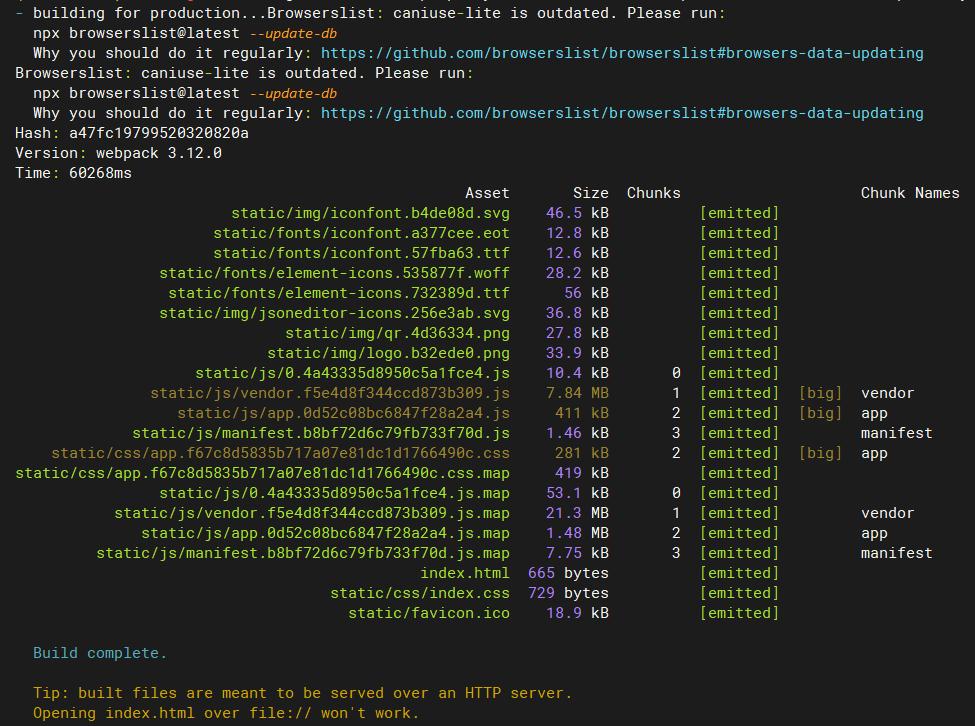Click the Build complete message
This screenshot has width=975, height=726.
click(100, 653)
